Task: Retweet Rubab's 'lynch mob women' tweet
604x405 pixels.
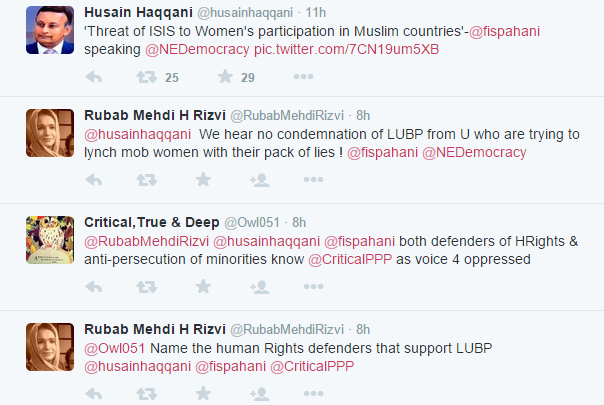Action: point(146,180)
